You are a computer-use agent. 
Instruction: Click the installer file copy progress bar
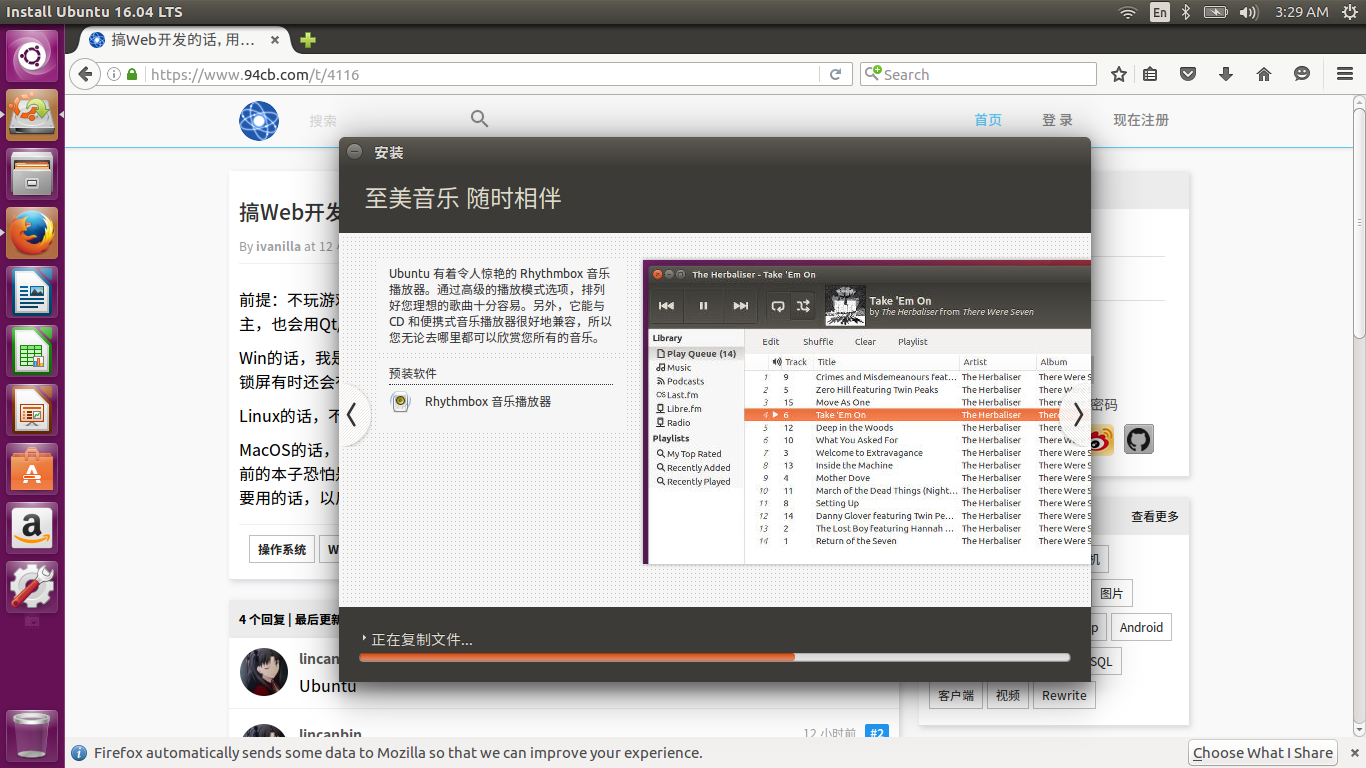click(715, 657)
